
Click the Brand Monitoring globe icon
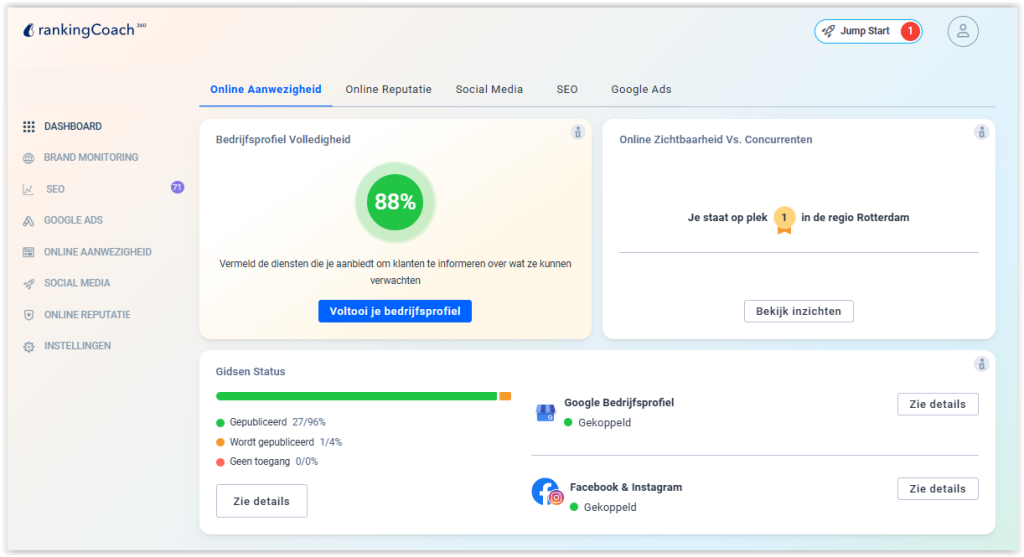[x=29, y=158]
